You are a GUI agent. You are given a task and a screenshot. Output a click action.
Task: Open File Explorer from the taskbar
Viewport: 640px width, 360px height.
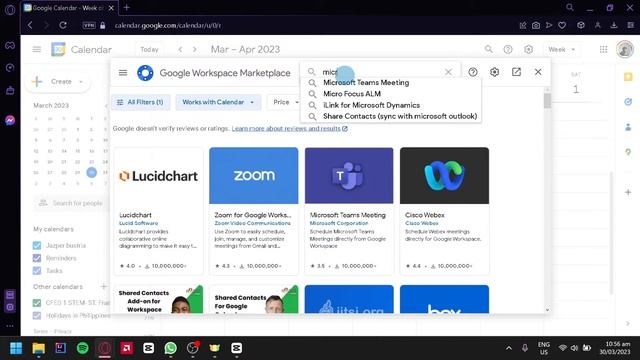(39, 348)
